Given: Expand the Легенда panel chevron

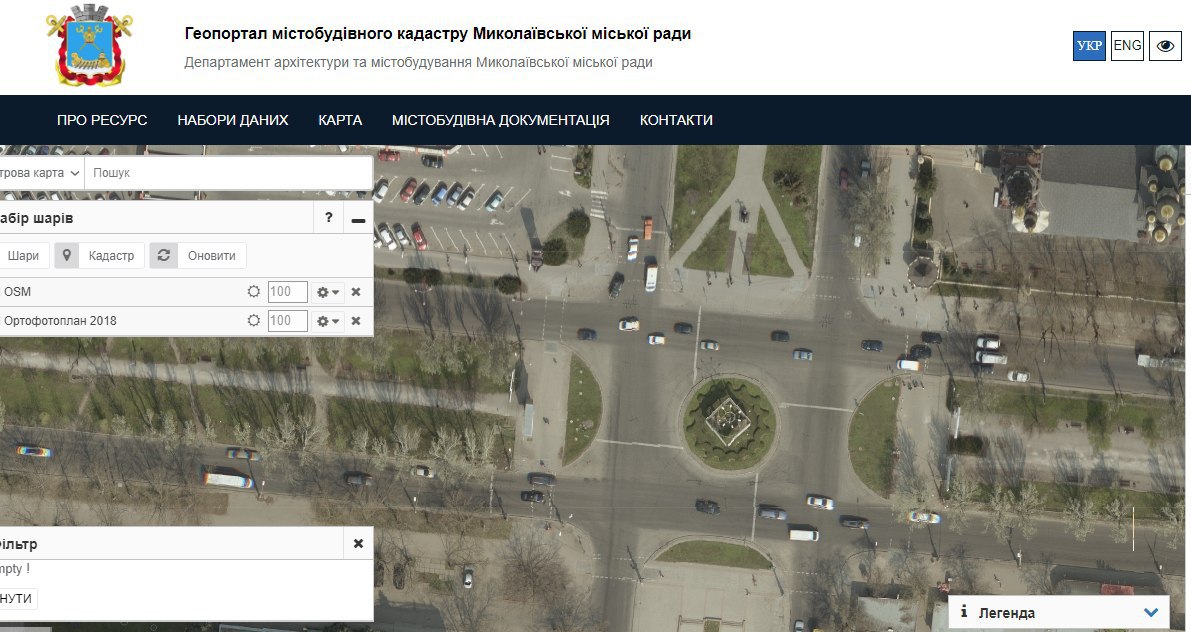Looking at the screenshot, I should point(1151,612).
